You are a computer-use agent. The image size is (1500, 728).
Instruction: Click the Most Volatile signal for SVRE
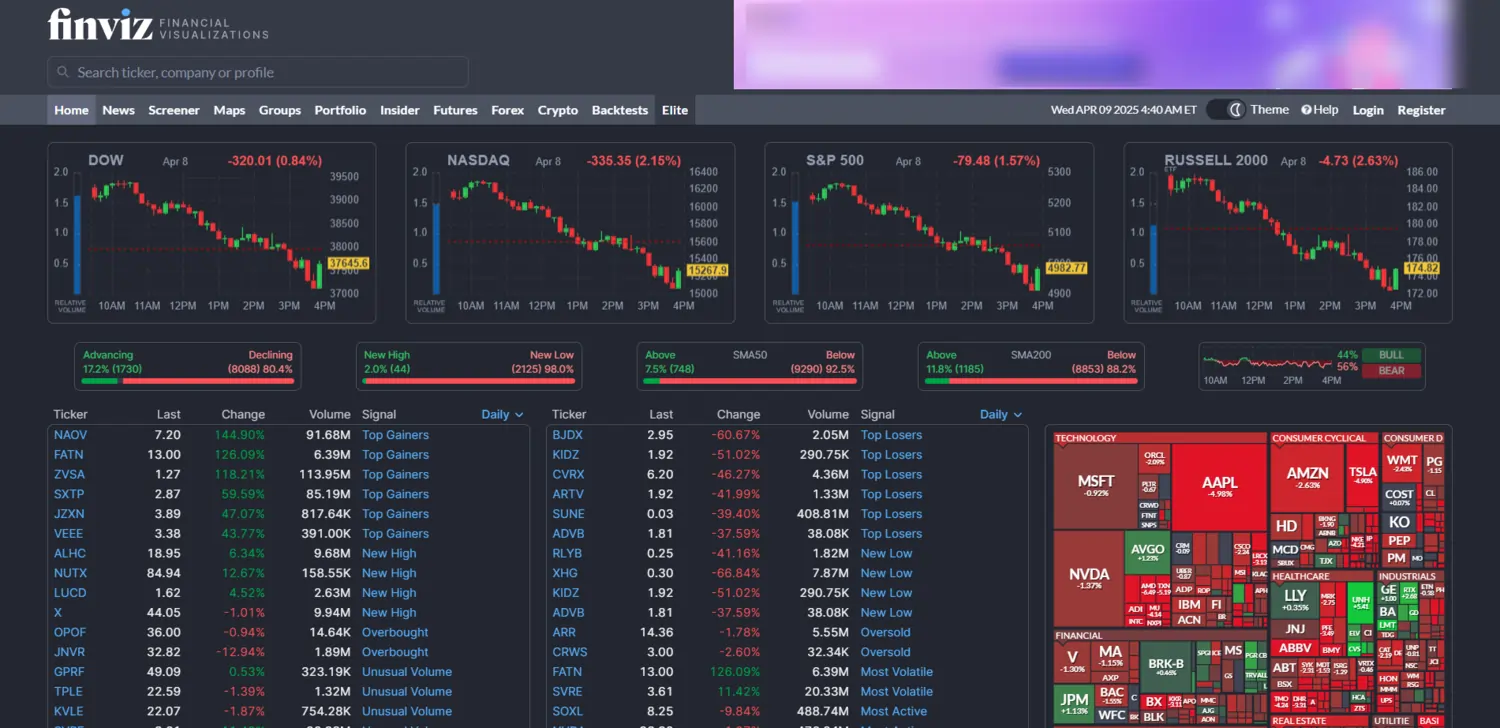[896, 692]
